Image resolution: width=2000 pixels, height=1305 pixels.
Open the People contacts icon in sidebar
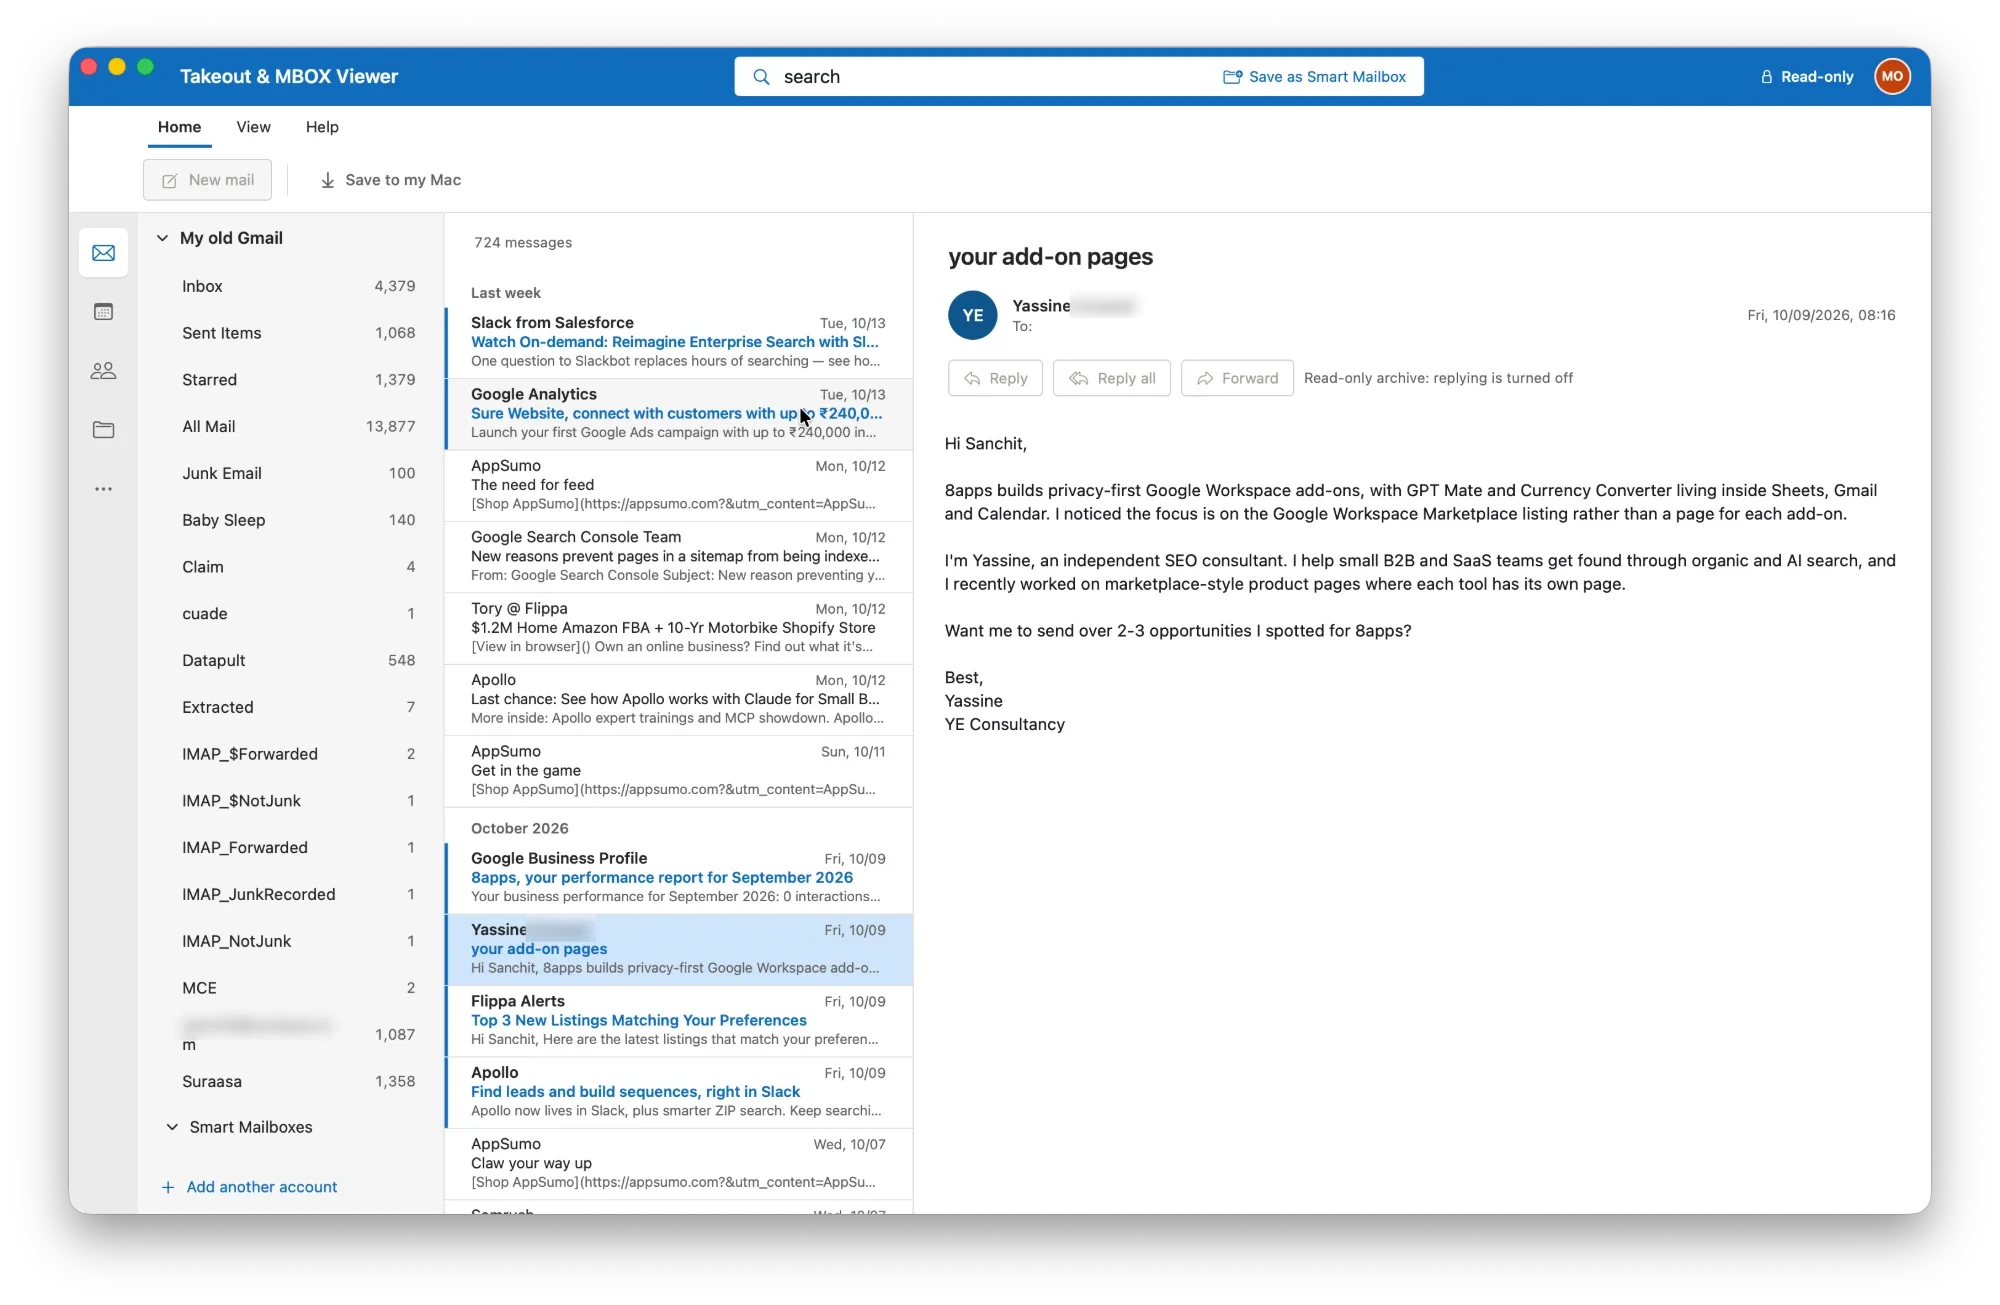103,371
